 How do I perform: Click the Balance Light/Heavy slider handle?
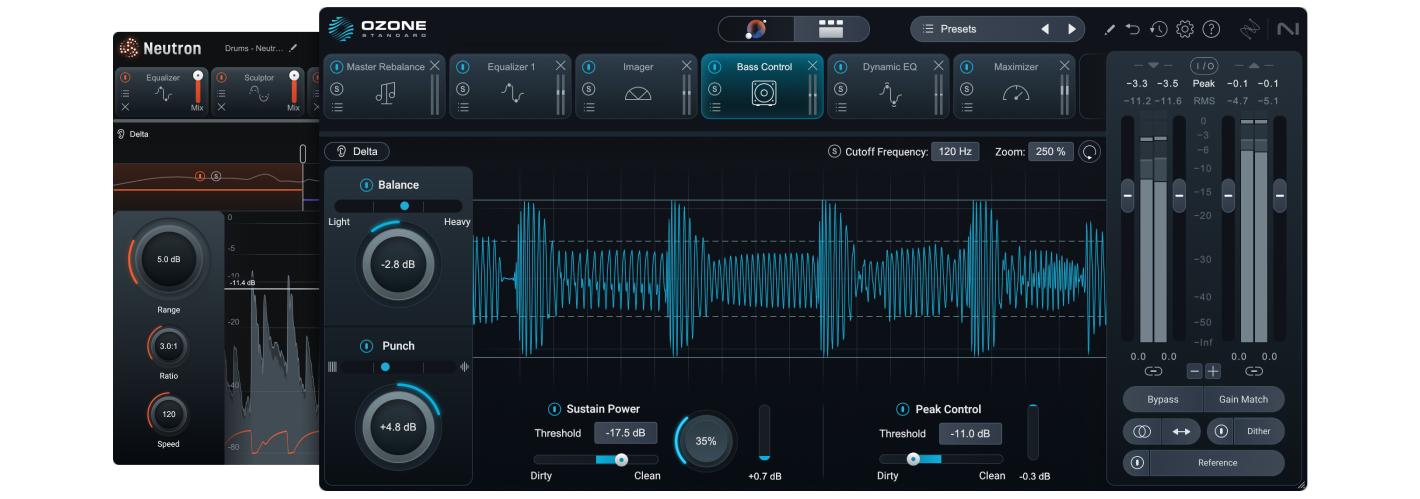[404, 205]
